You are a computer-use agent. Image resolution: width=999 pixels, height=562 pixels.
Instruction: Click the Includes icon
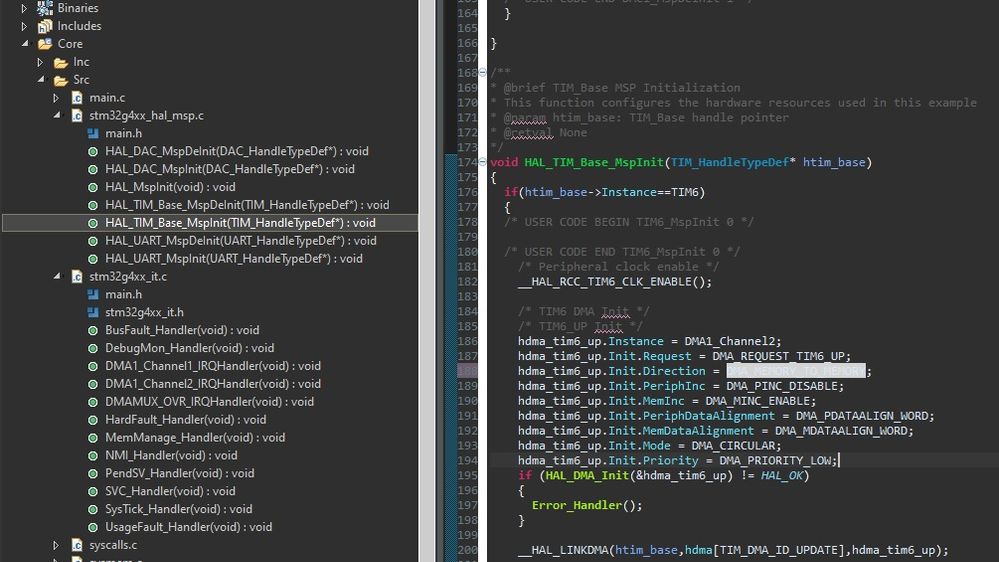click(x=45, y=26)
